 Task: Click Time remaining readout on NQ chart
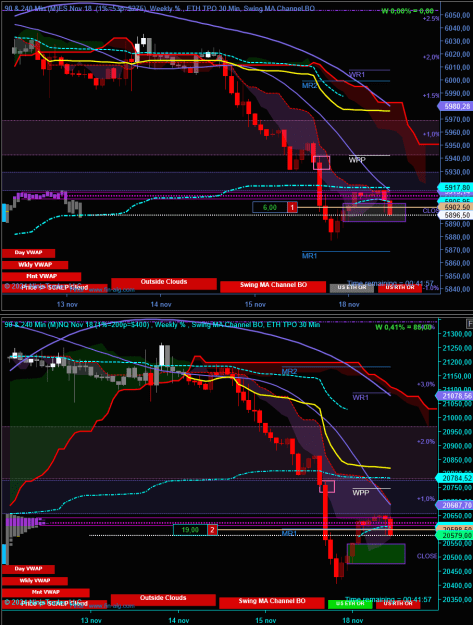pos(388,599)
